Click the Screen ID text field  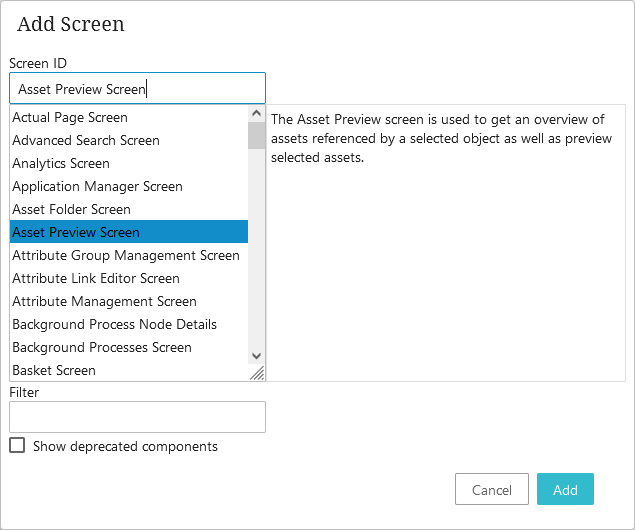click(x=137, y=88)
